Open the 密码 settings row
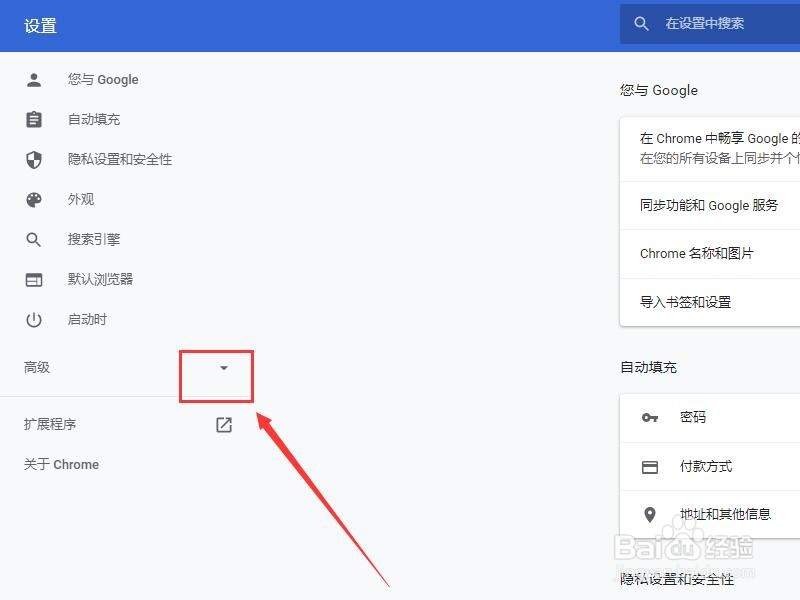Screen dimensions: 800x600 [710, 418]
